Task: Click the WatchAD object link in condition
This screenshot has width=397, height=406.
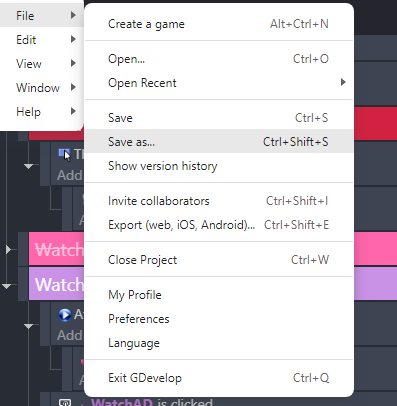Action: click(122, 402)
